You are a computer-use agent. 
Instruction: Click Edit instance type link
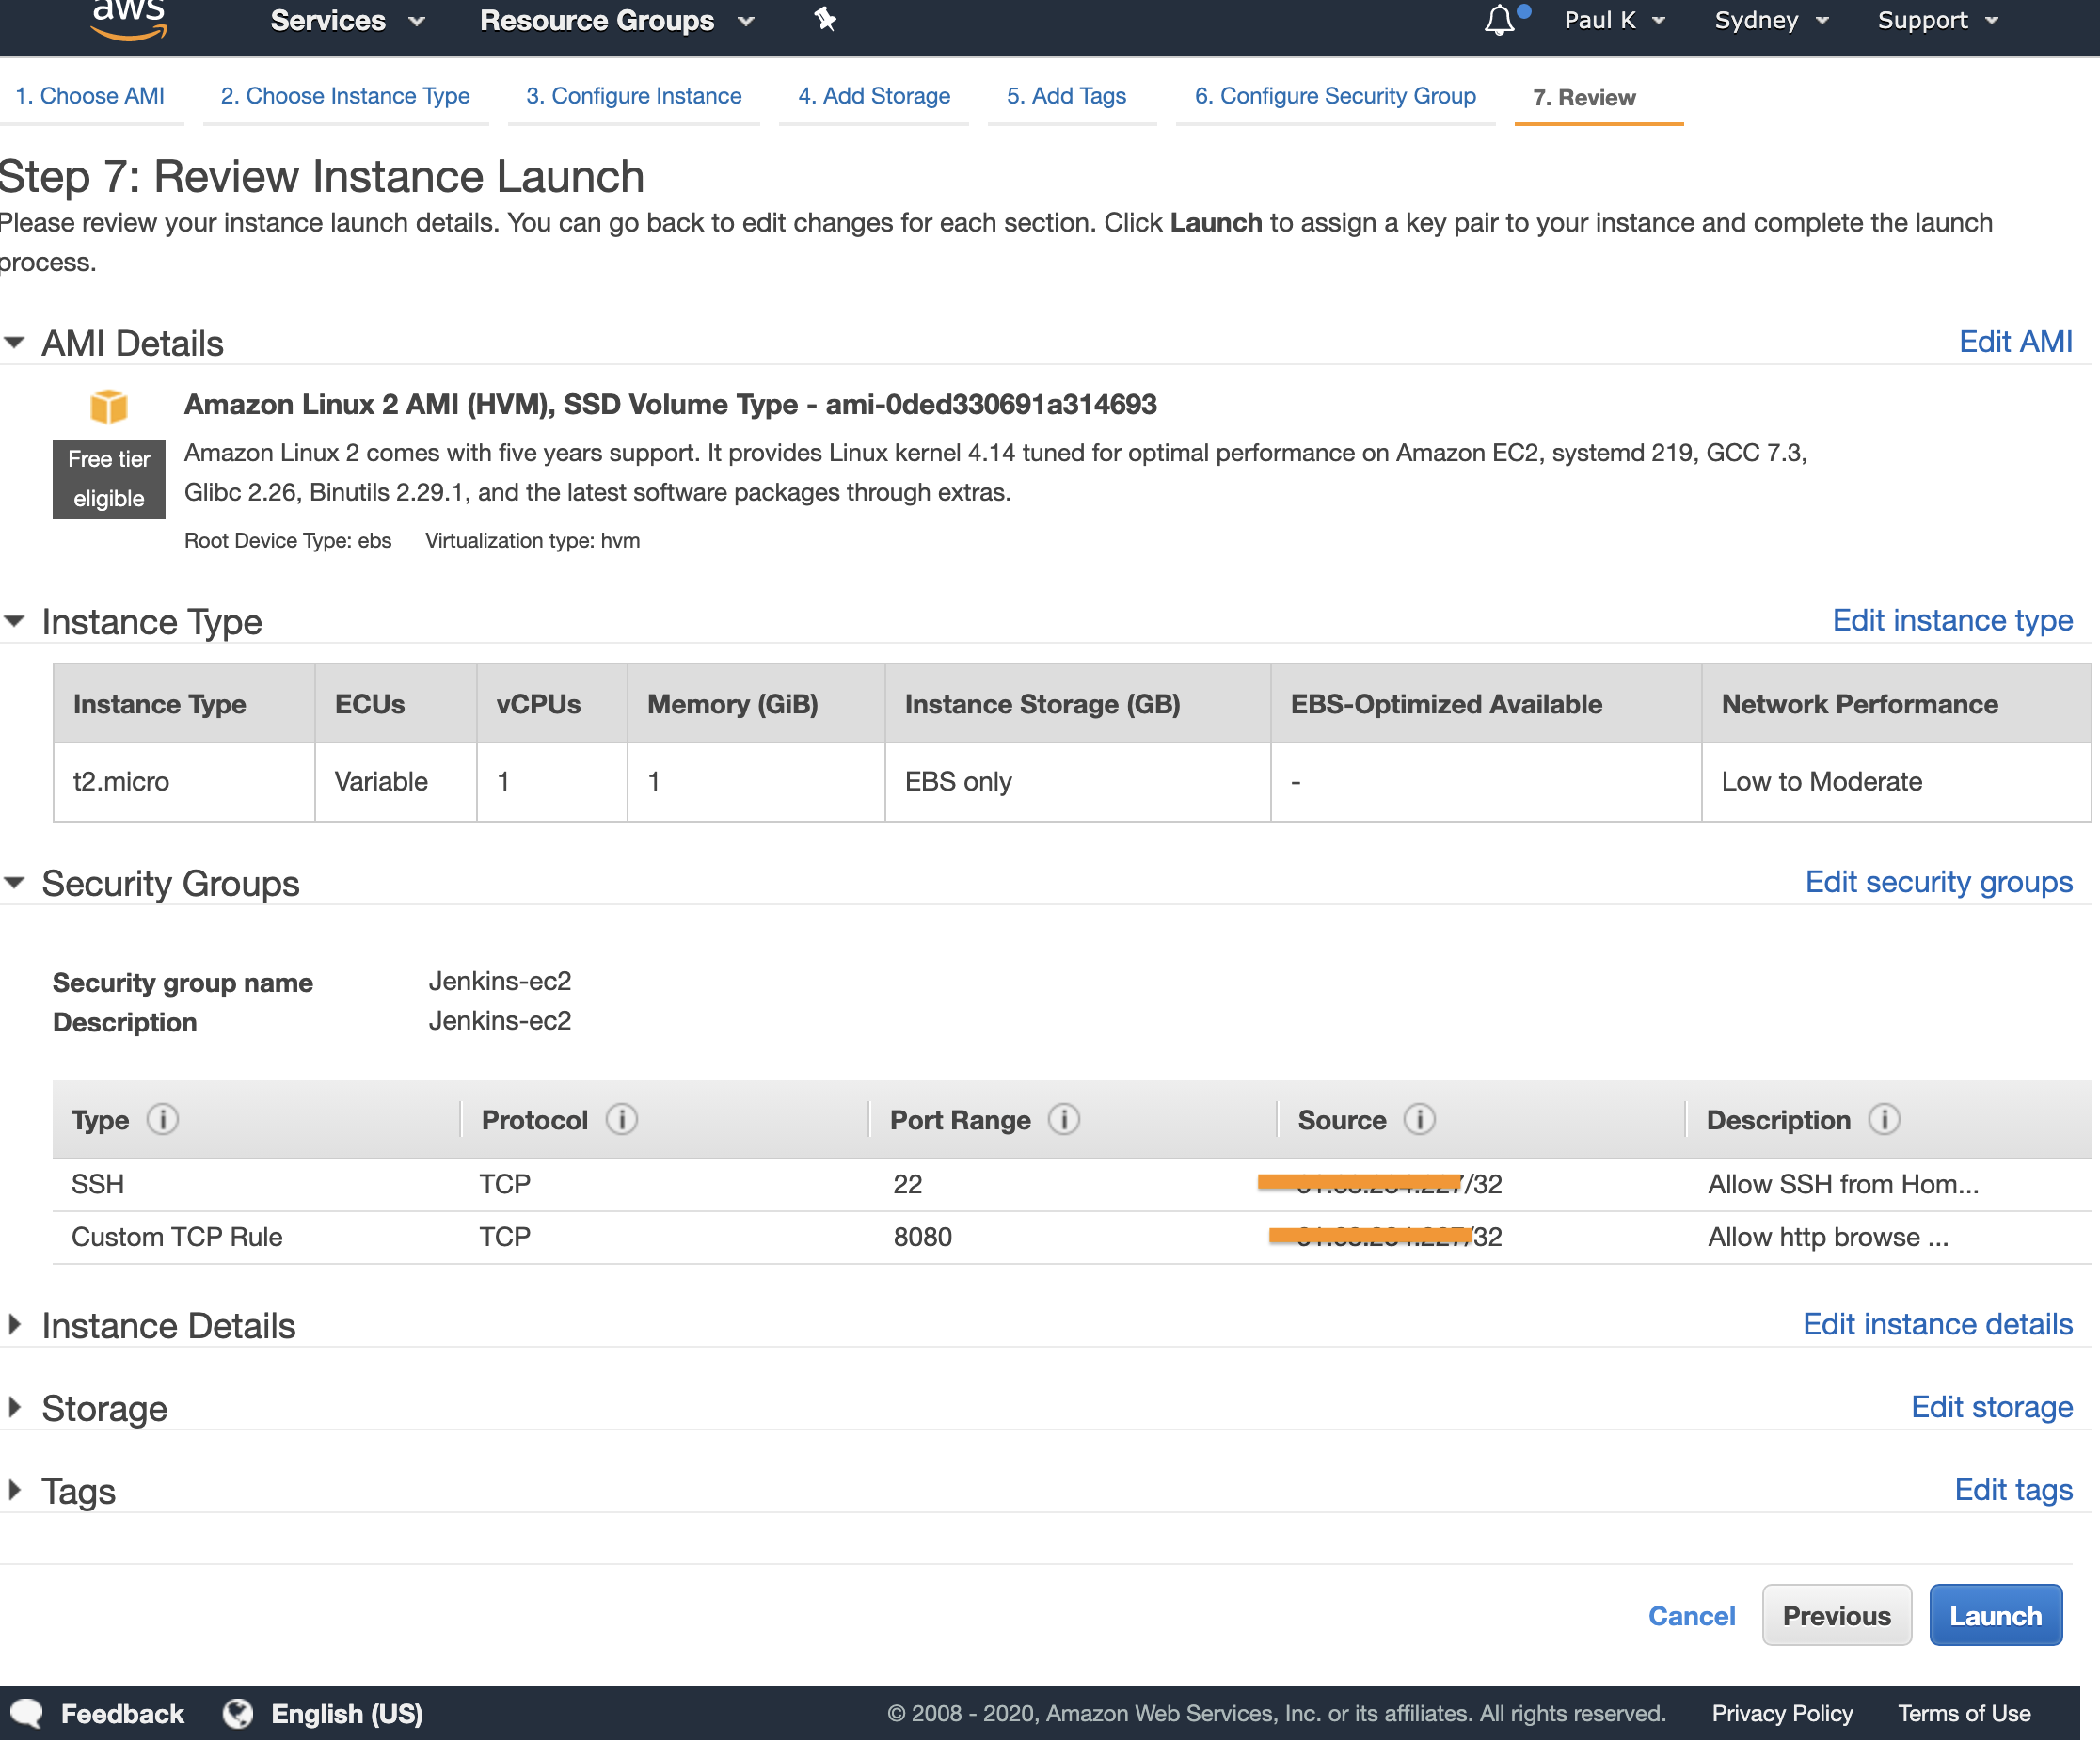click(1952, 621)
